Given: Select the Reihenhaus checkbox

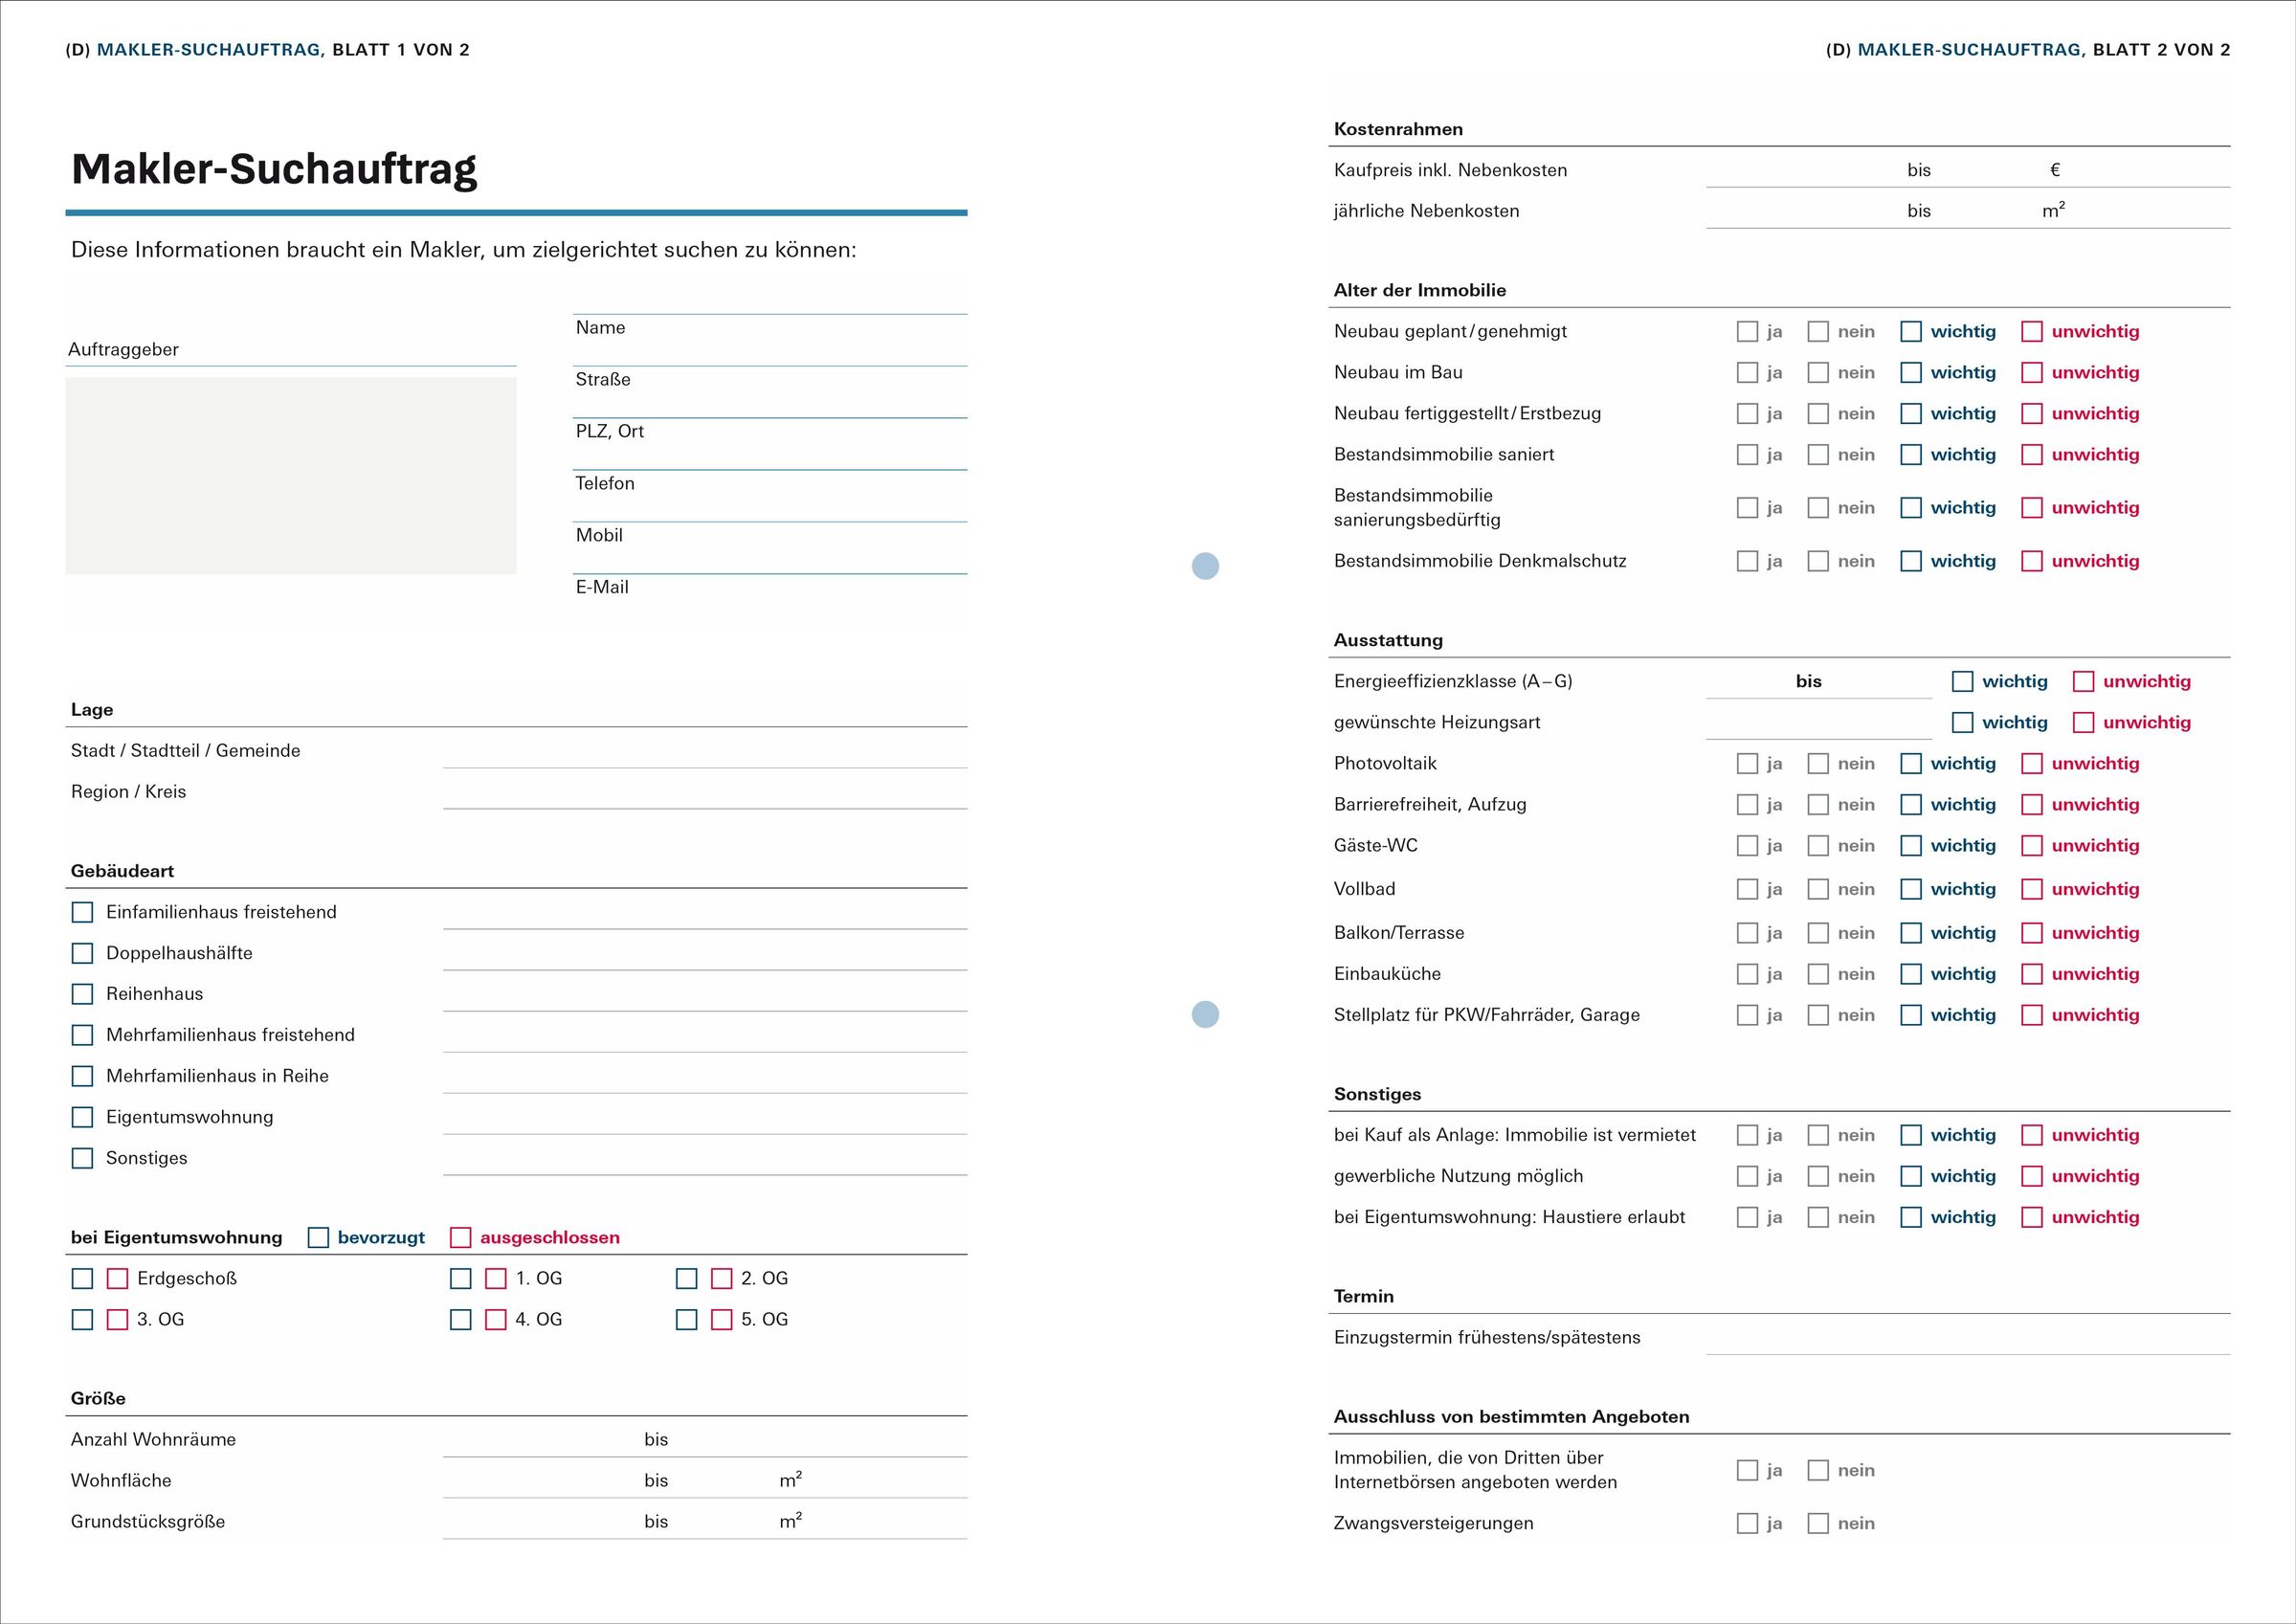Looking at the screenshot, I should pos(83,994).
